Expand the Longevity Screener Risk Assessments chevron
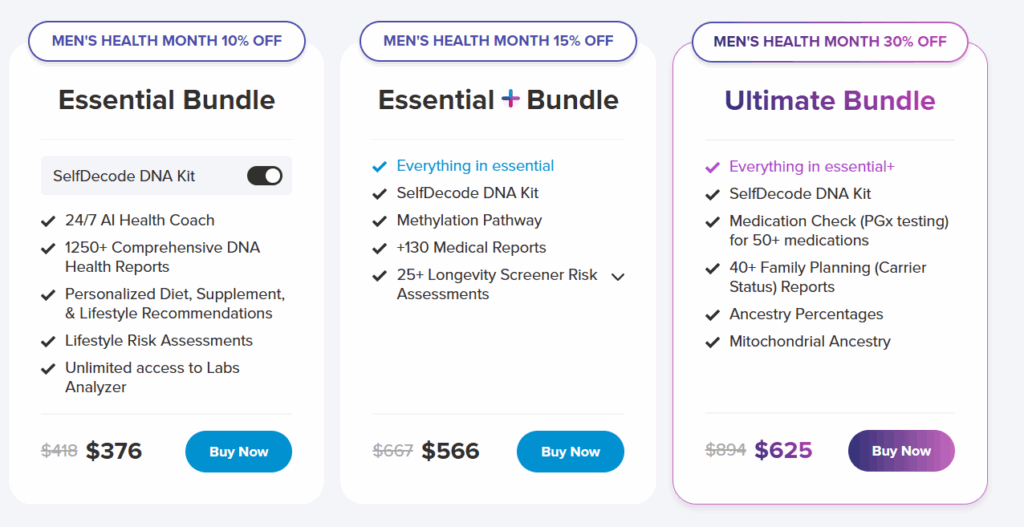This screenshot has height=527, width=1024. tap(617, 276)
